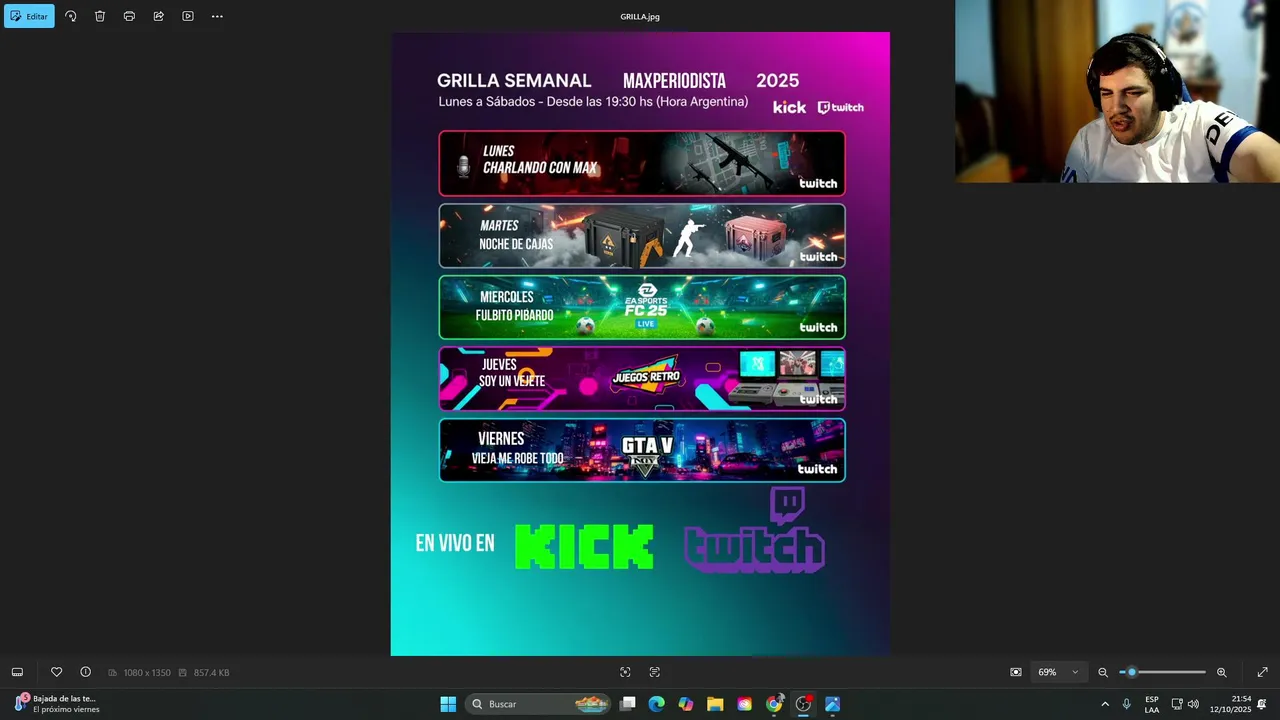The height and width of the screenshot is (720, 1280).
Task: Click the GRILLA.jpg title text
Action: pos(640,16)
